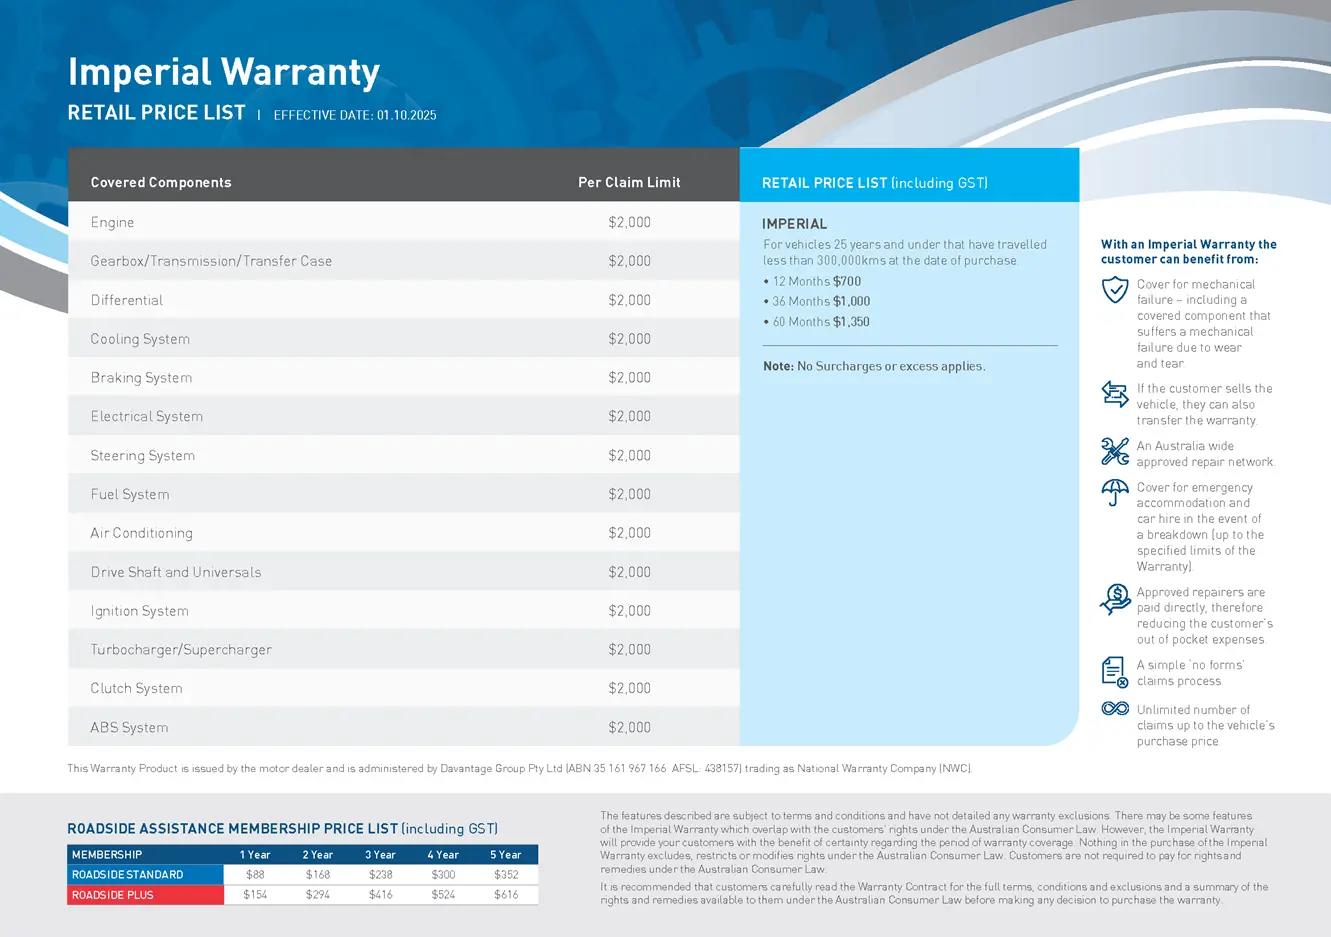Click the 'Cooling System' row label
This screenshot has width=1331, height=937.
(140, 339)
